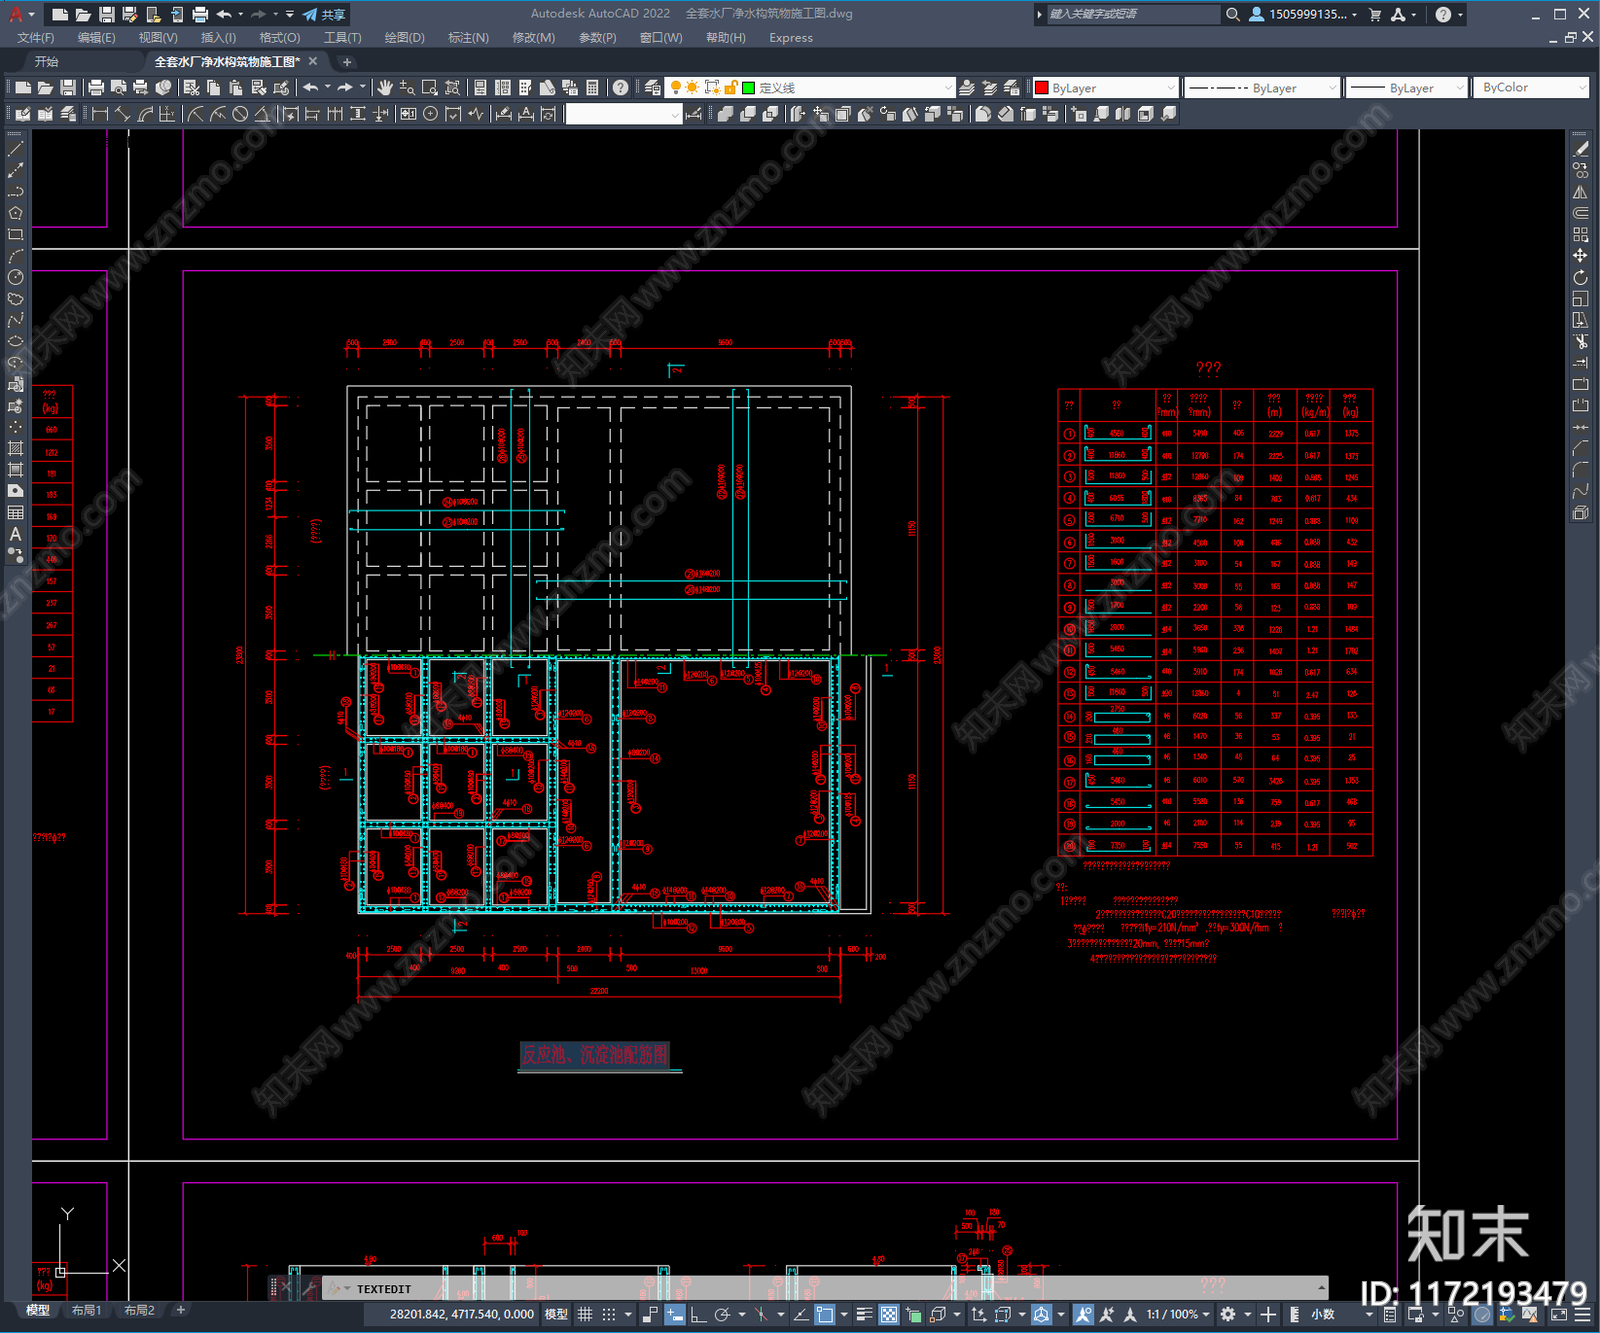Close the 全套水厂净水构筑物施工图 drawing tab
This screenshot has height=1333, width=1600.
click(312, 62)
